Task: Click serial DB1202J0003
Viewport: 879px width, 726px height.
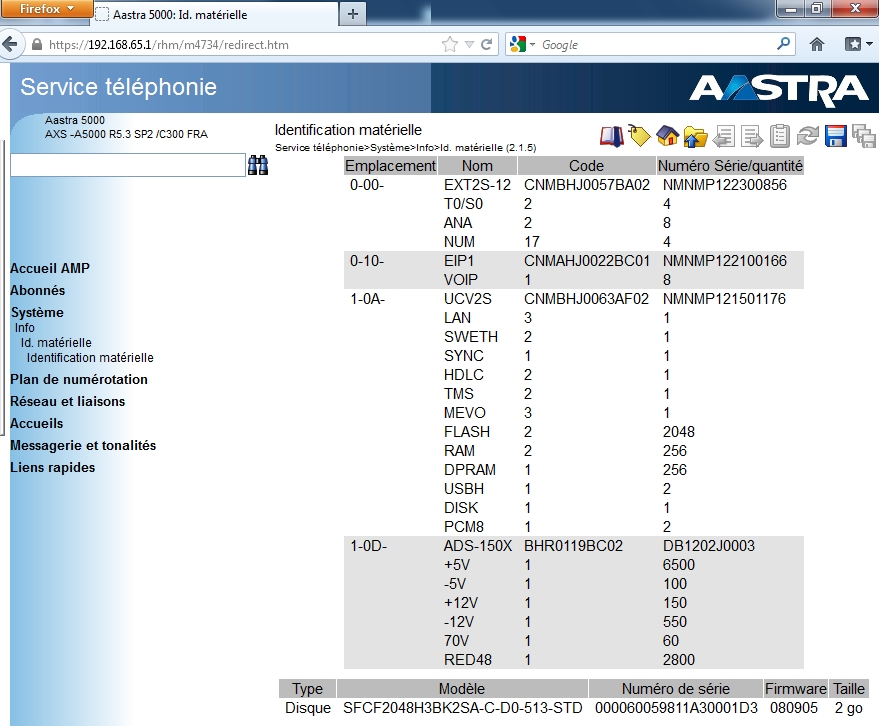Action: (709, 545)
